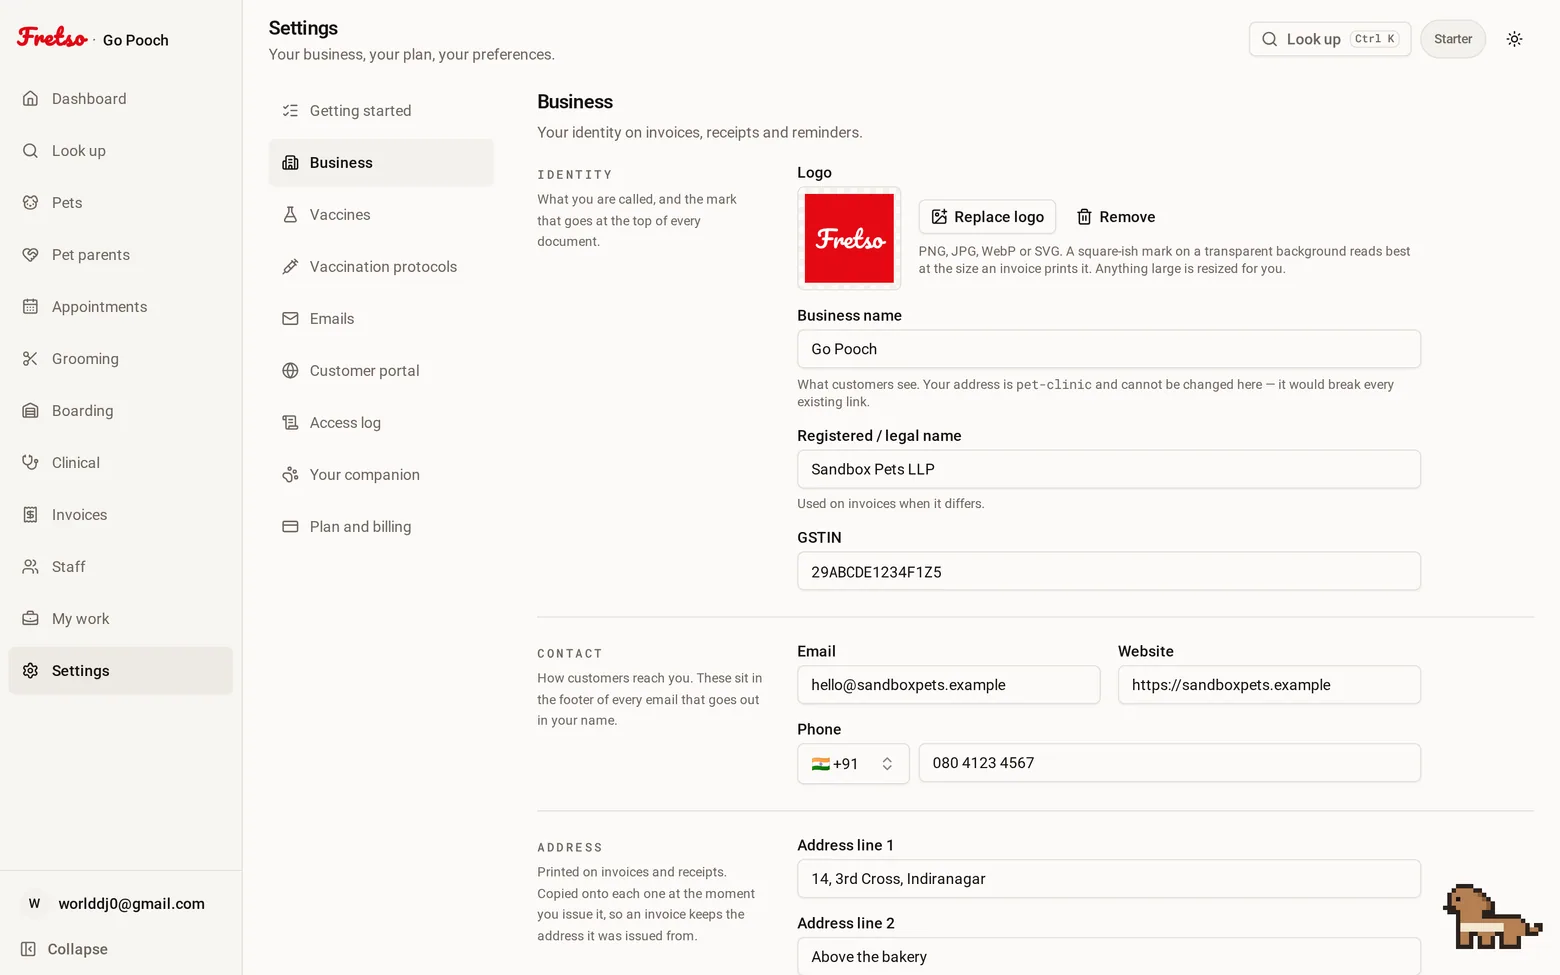Focus the Registered / legal name field
The width and height of the screenshot is (1560, 975).
click(1109, 469)
